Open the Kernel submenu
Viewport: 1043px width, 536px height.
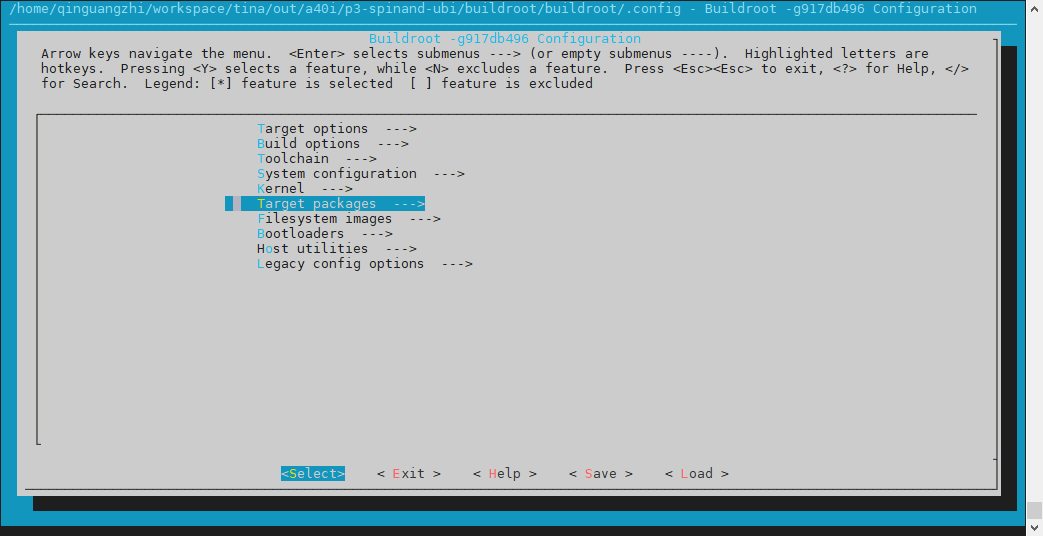tap(305, 188)
